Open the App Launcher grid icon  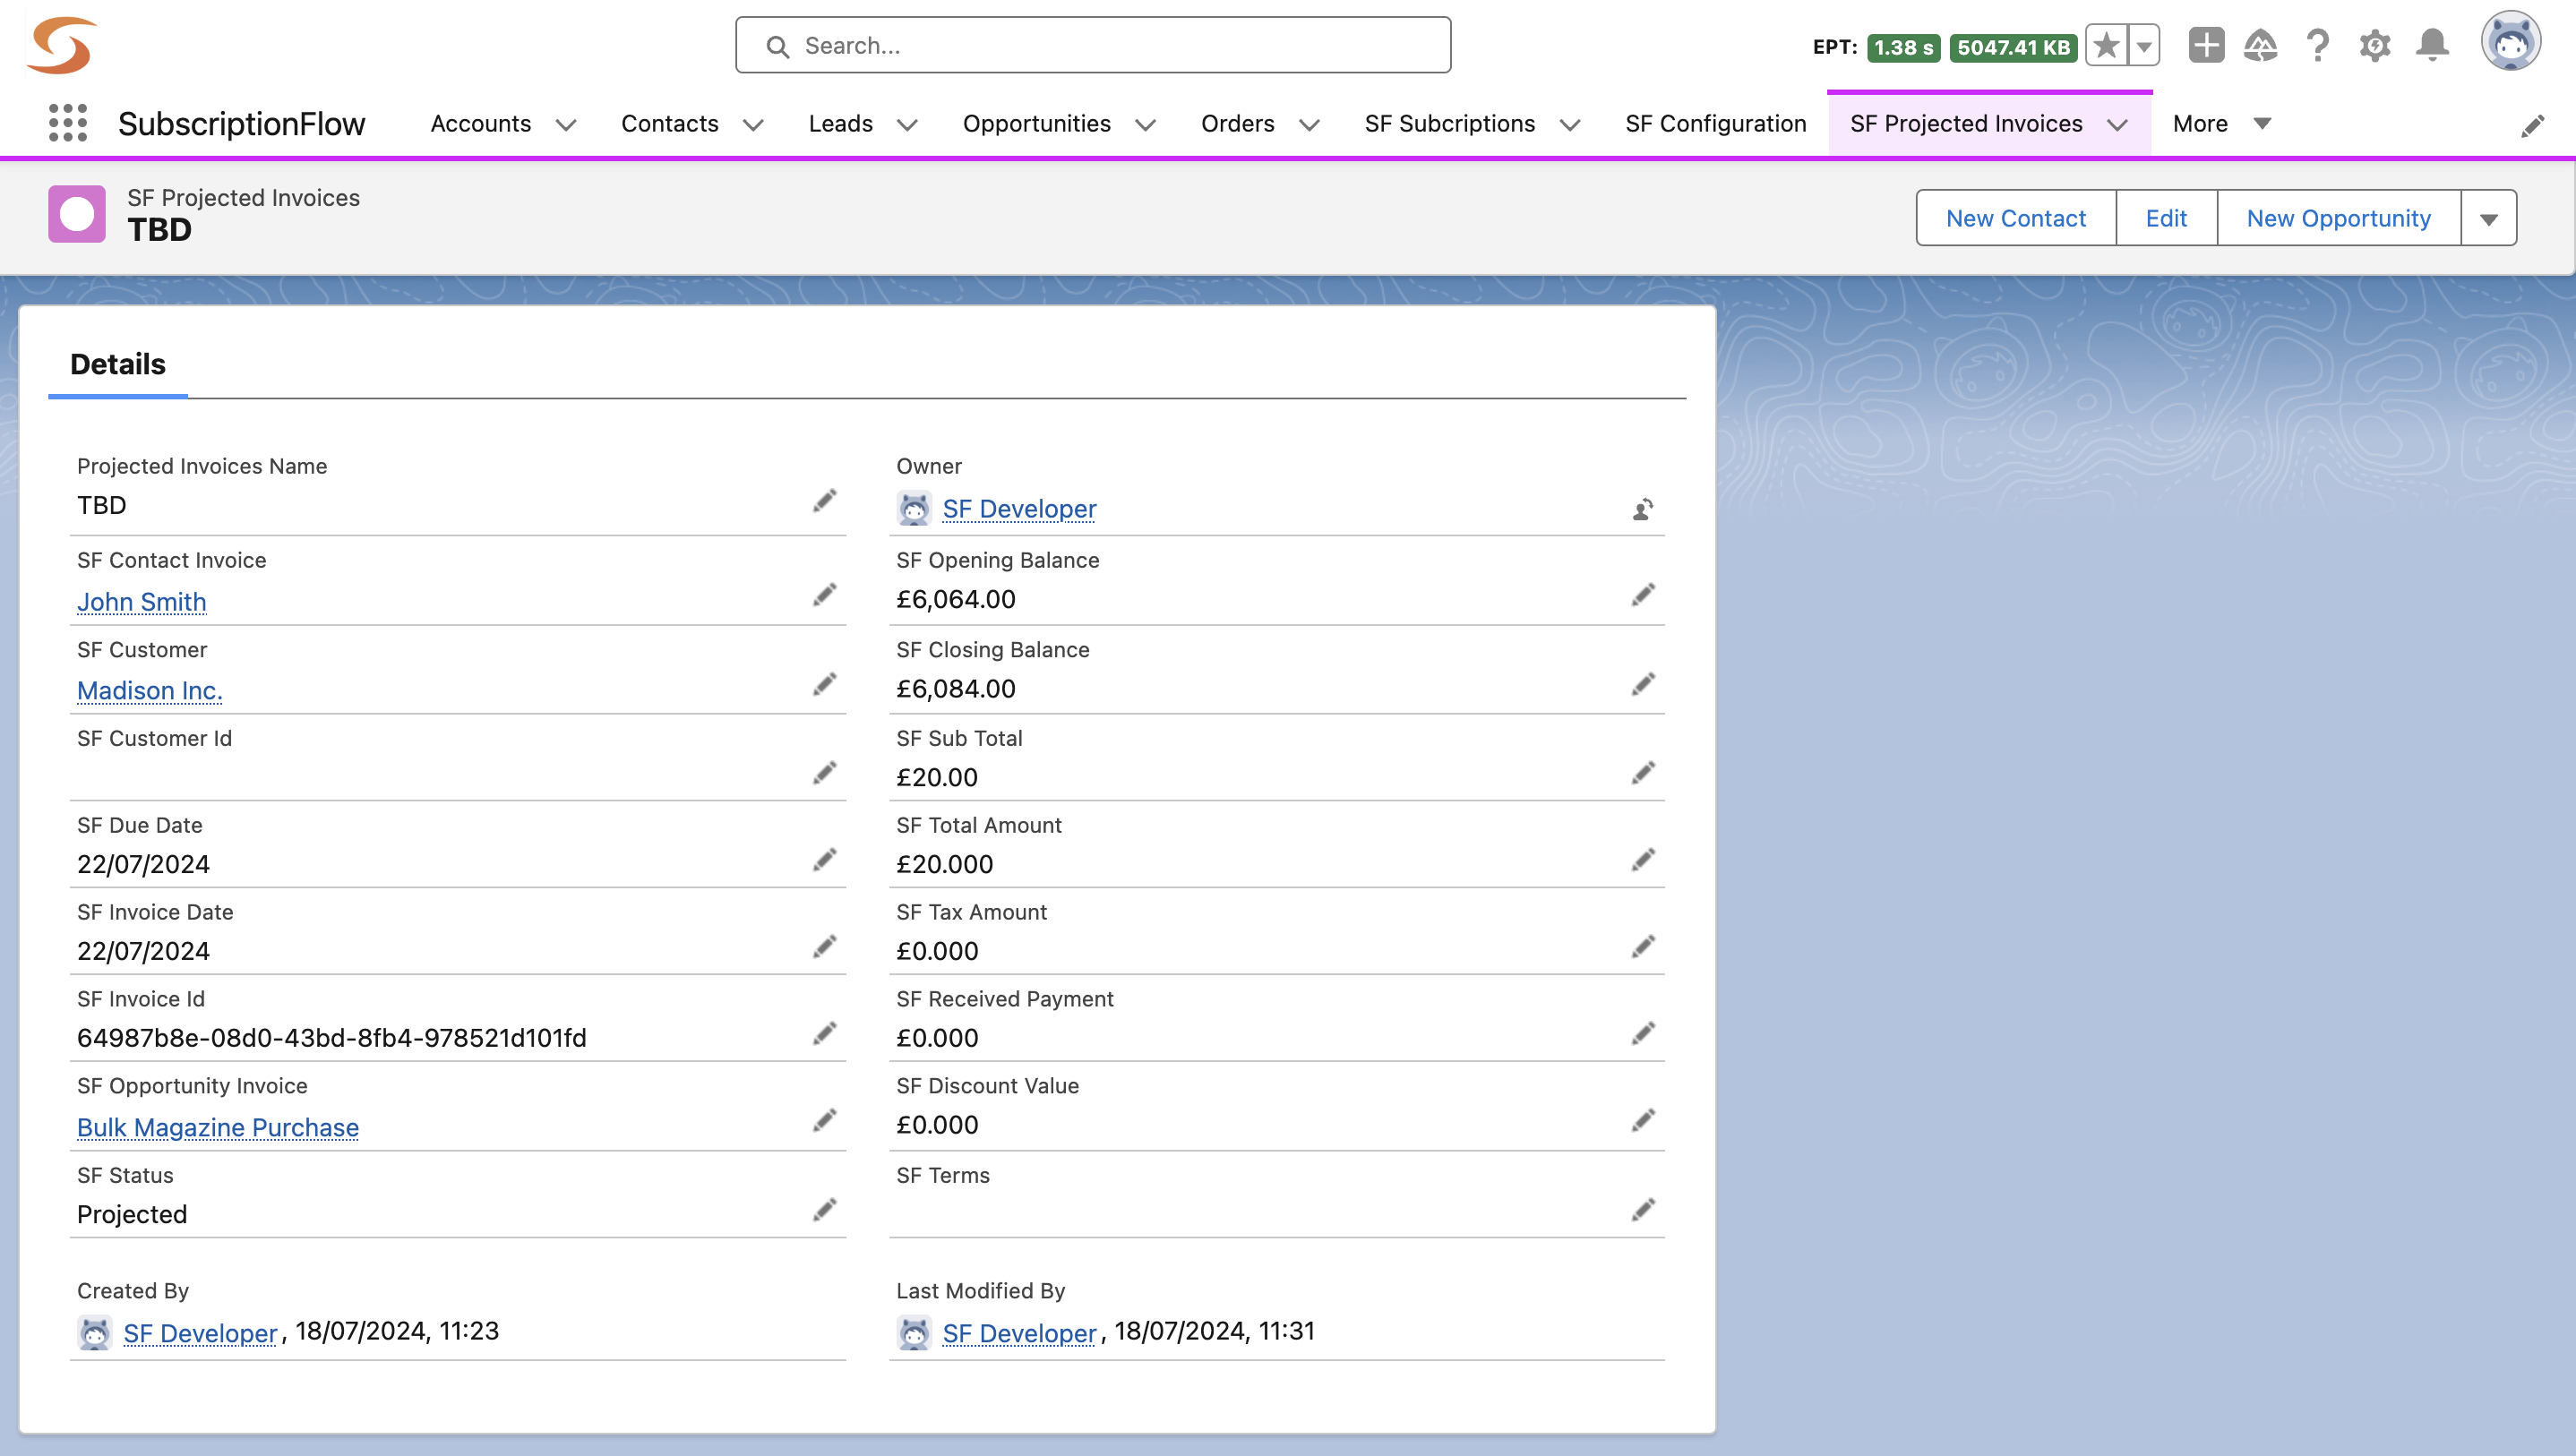click(x=68, y=123)
